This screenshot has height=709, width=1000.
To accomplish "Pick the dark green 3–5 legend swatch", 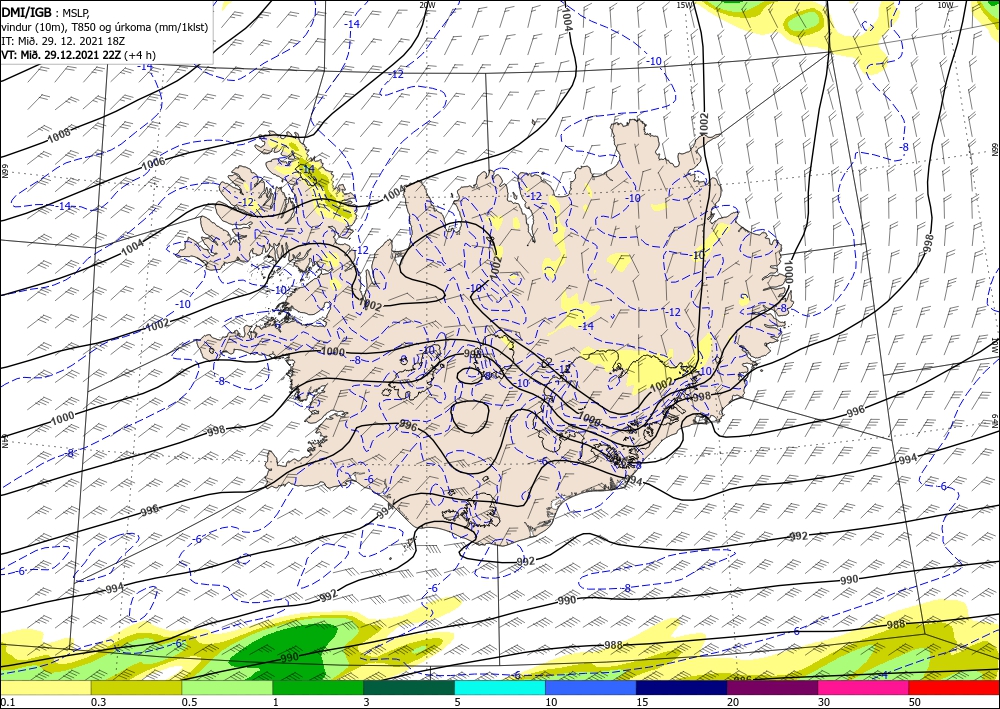I will click(409, 687).
